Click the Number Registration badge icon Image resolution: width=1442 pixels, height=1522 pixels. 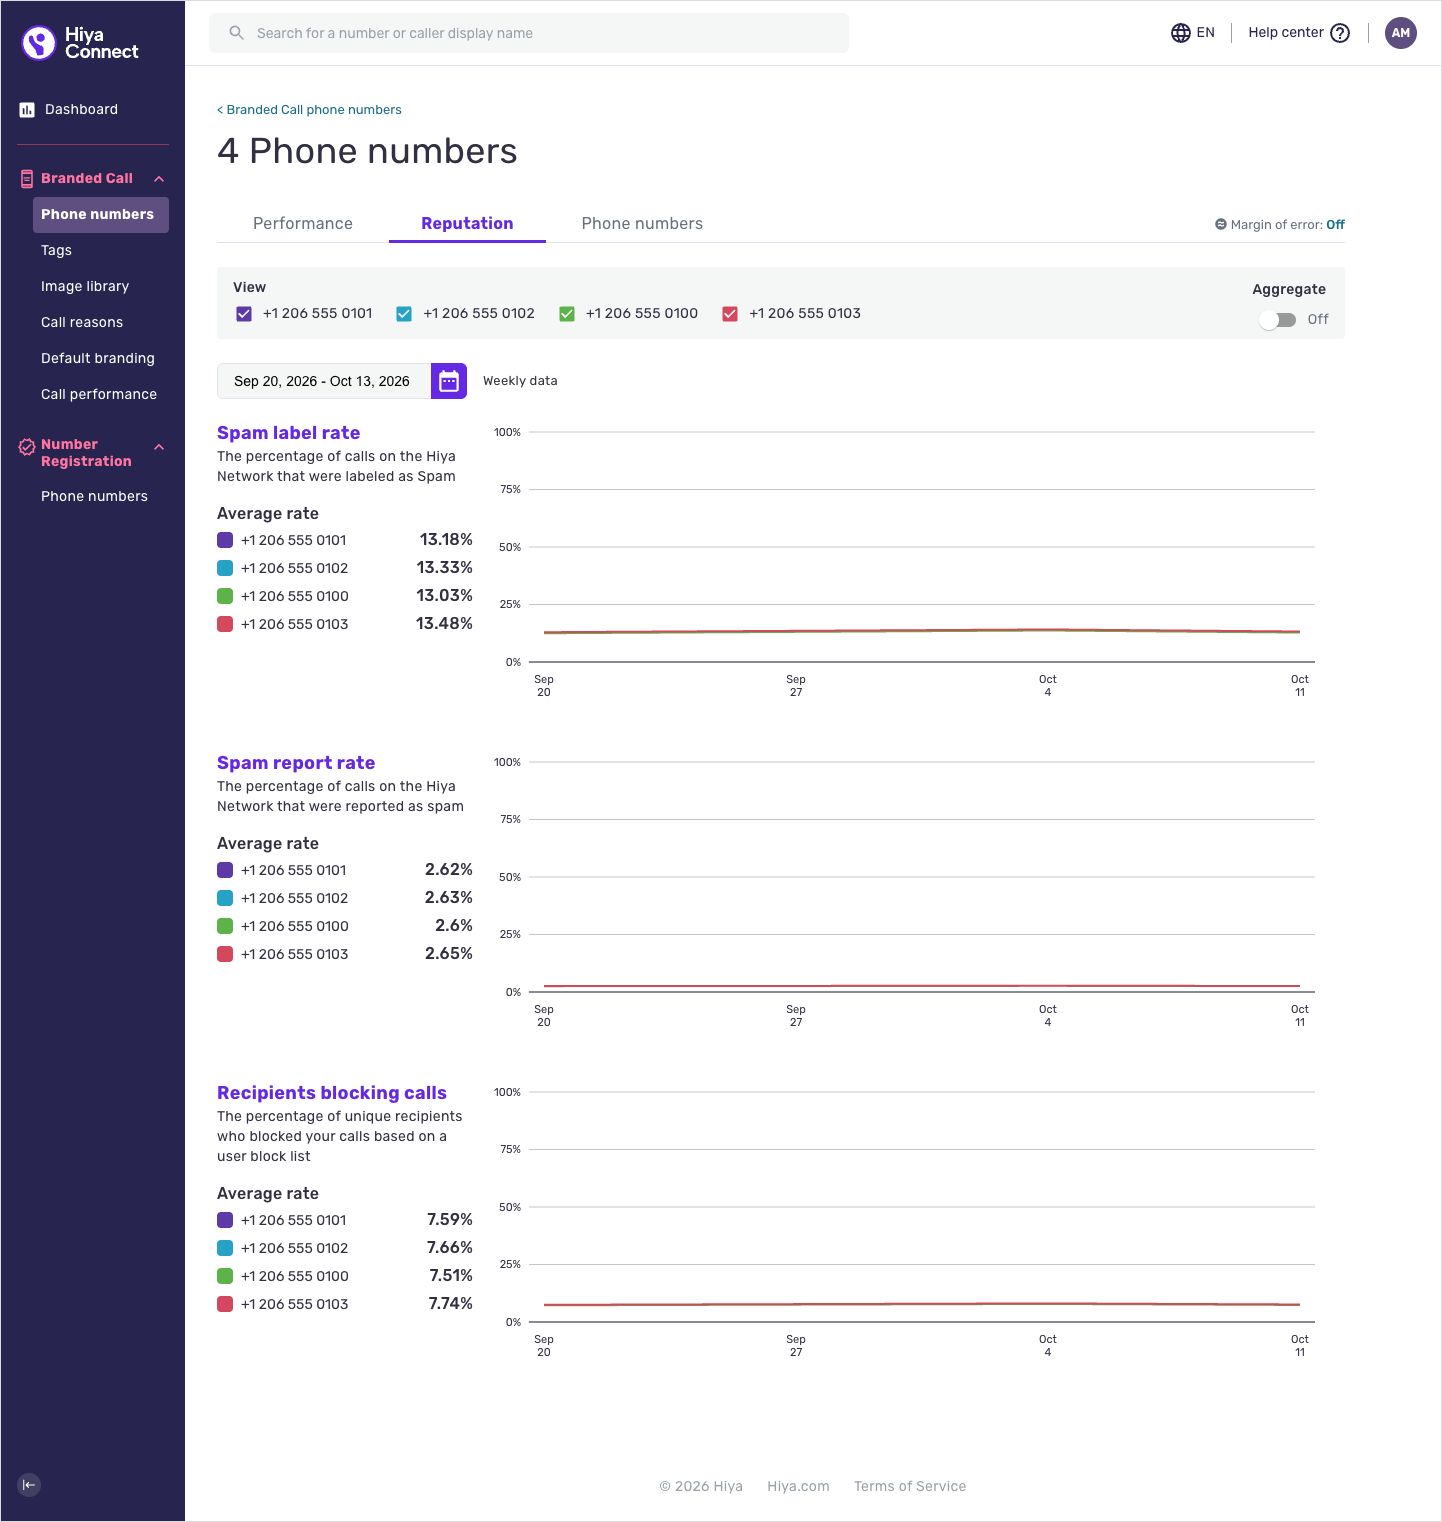[27, 447]
